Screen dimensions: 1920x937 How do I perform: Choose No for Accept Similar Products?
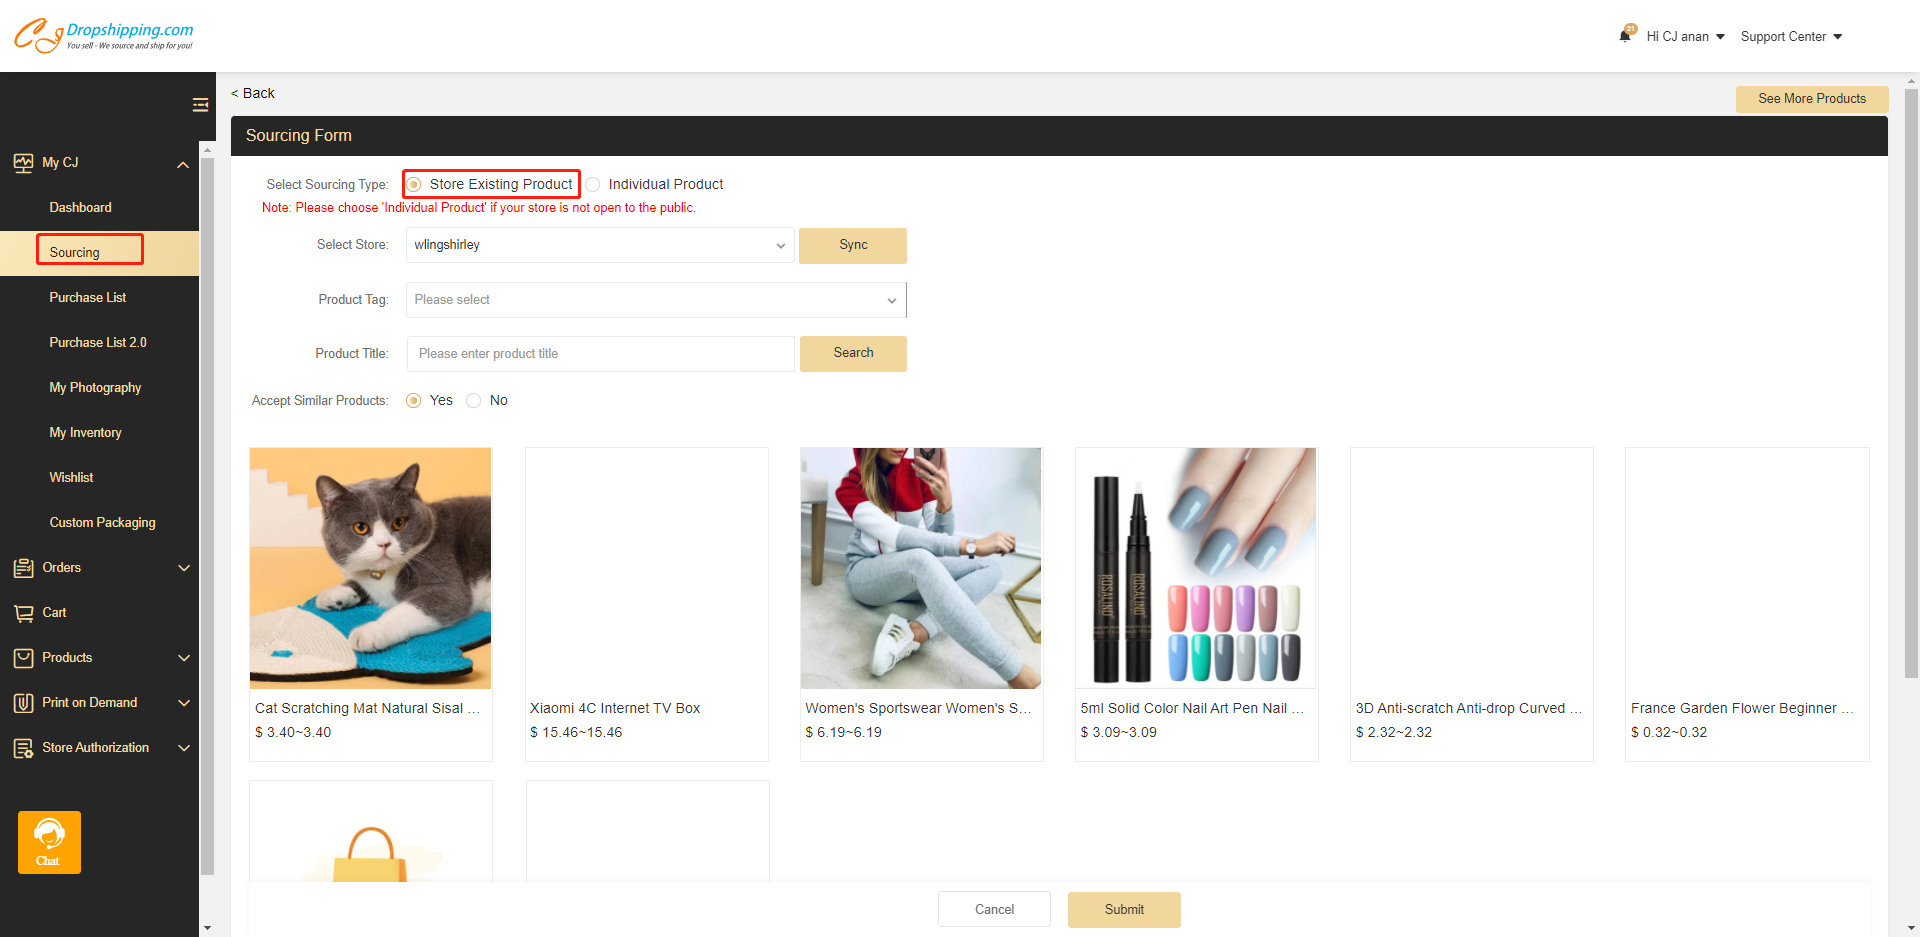tap(474, 401)
